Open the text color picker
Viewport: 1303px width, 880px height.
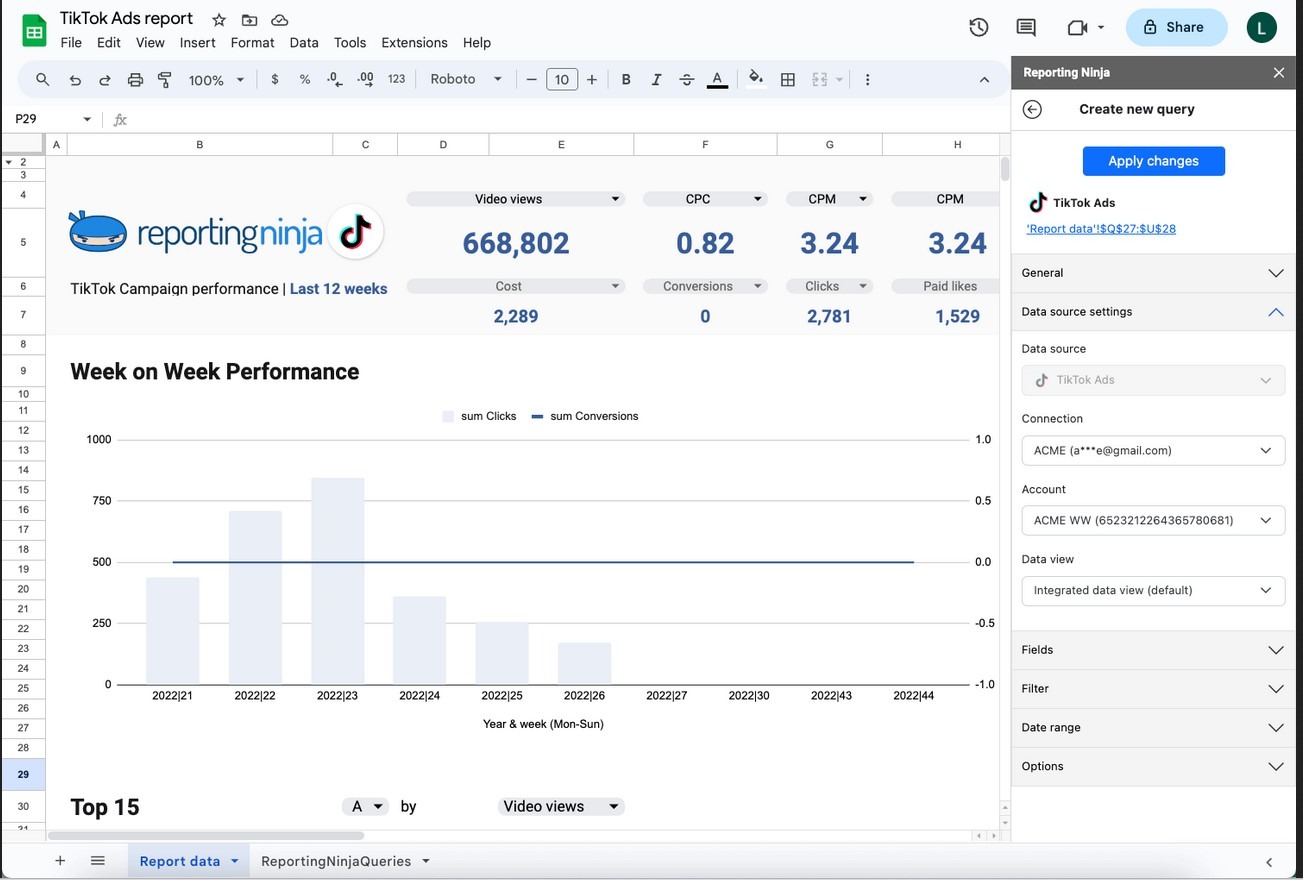pos(717,80)
